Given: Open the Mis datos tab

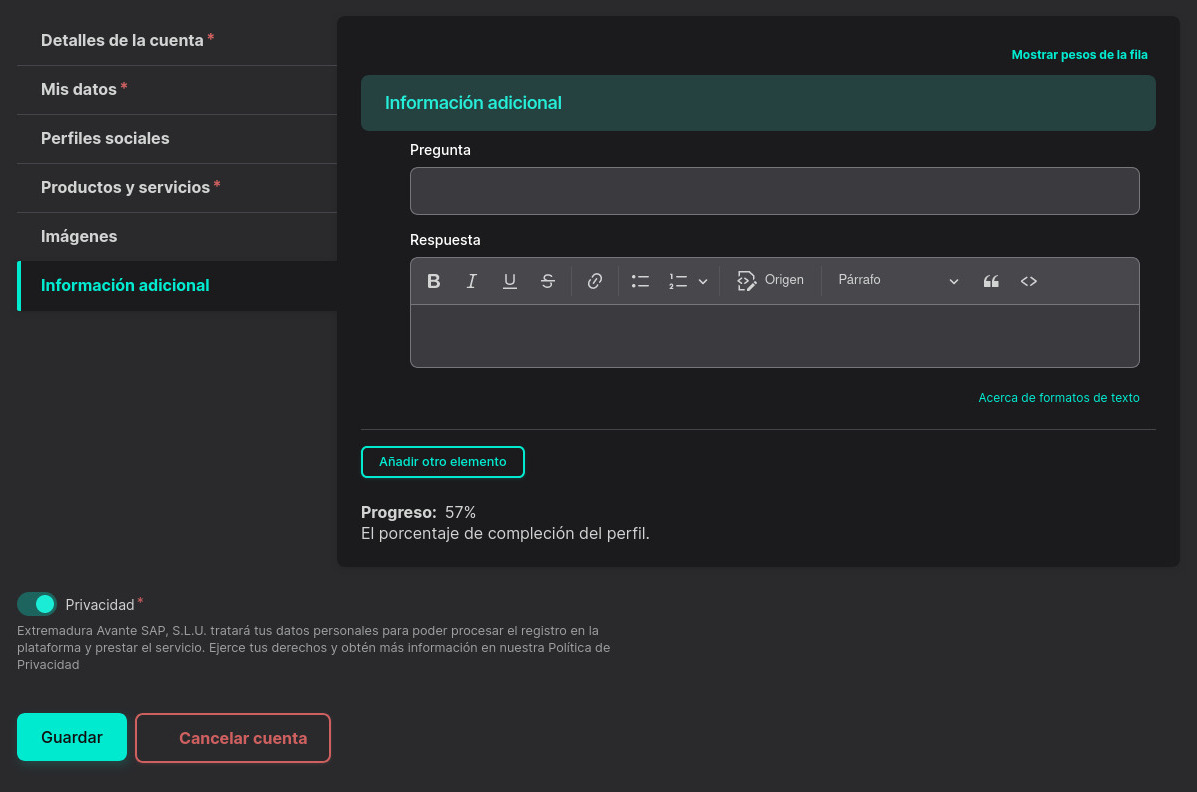Looking at the screenshot, I should coord(79,90).
